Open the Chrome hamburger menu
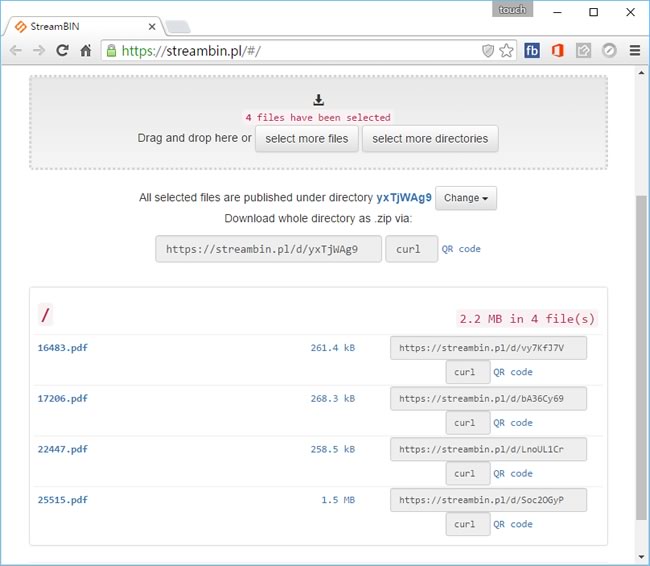Image resolution: width=650 pixels, height=566 pixels. click(x=634, y=50)
